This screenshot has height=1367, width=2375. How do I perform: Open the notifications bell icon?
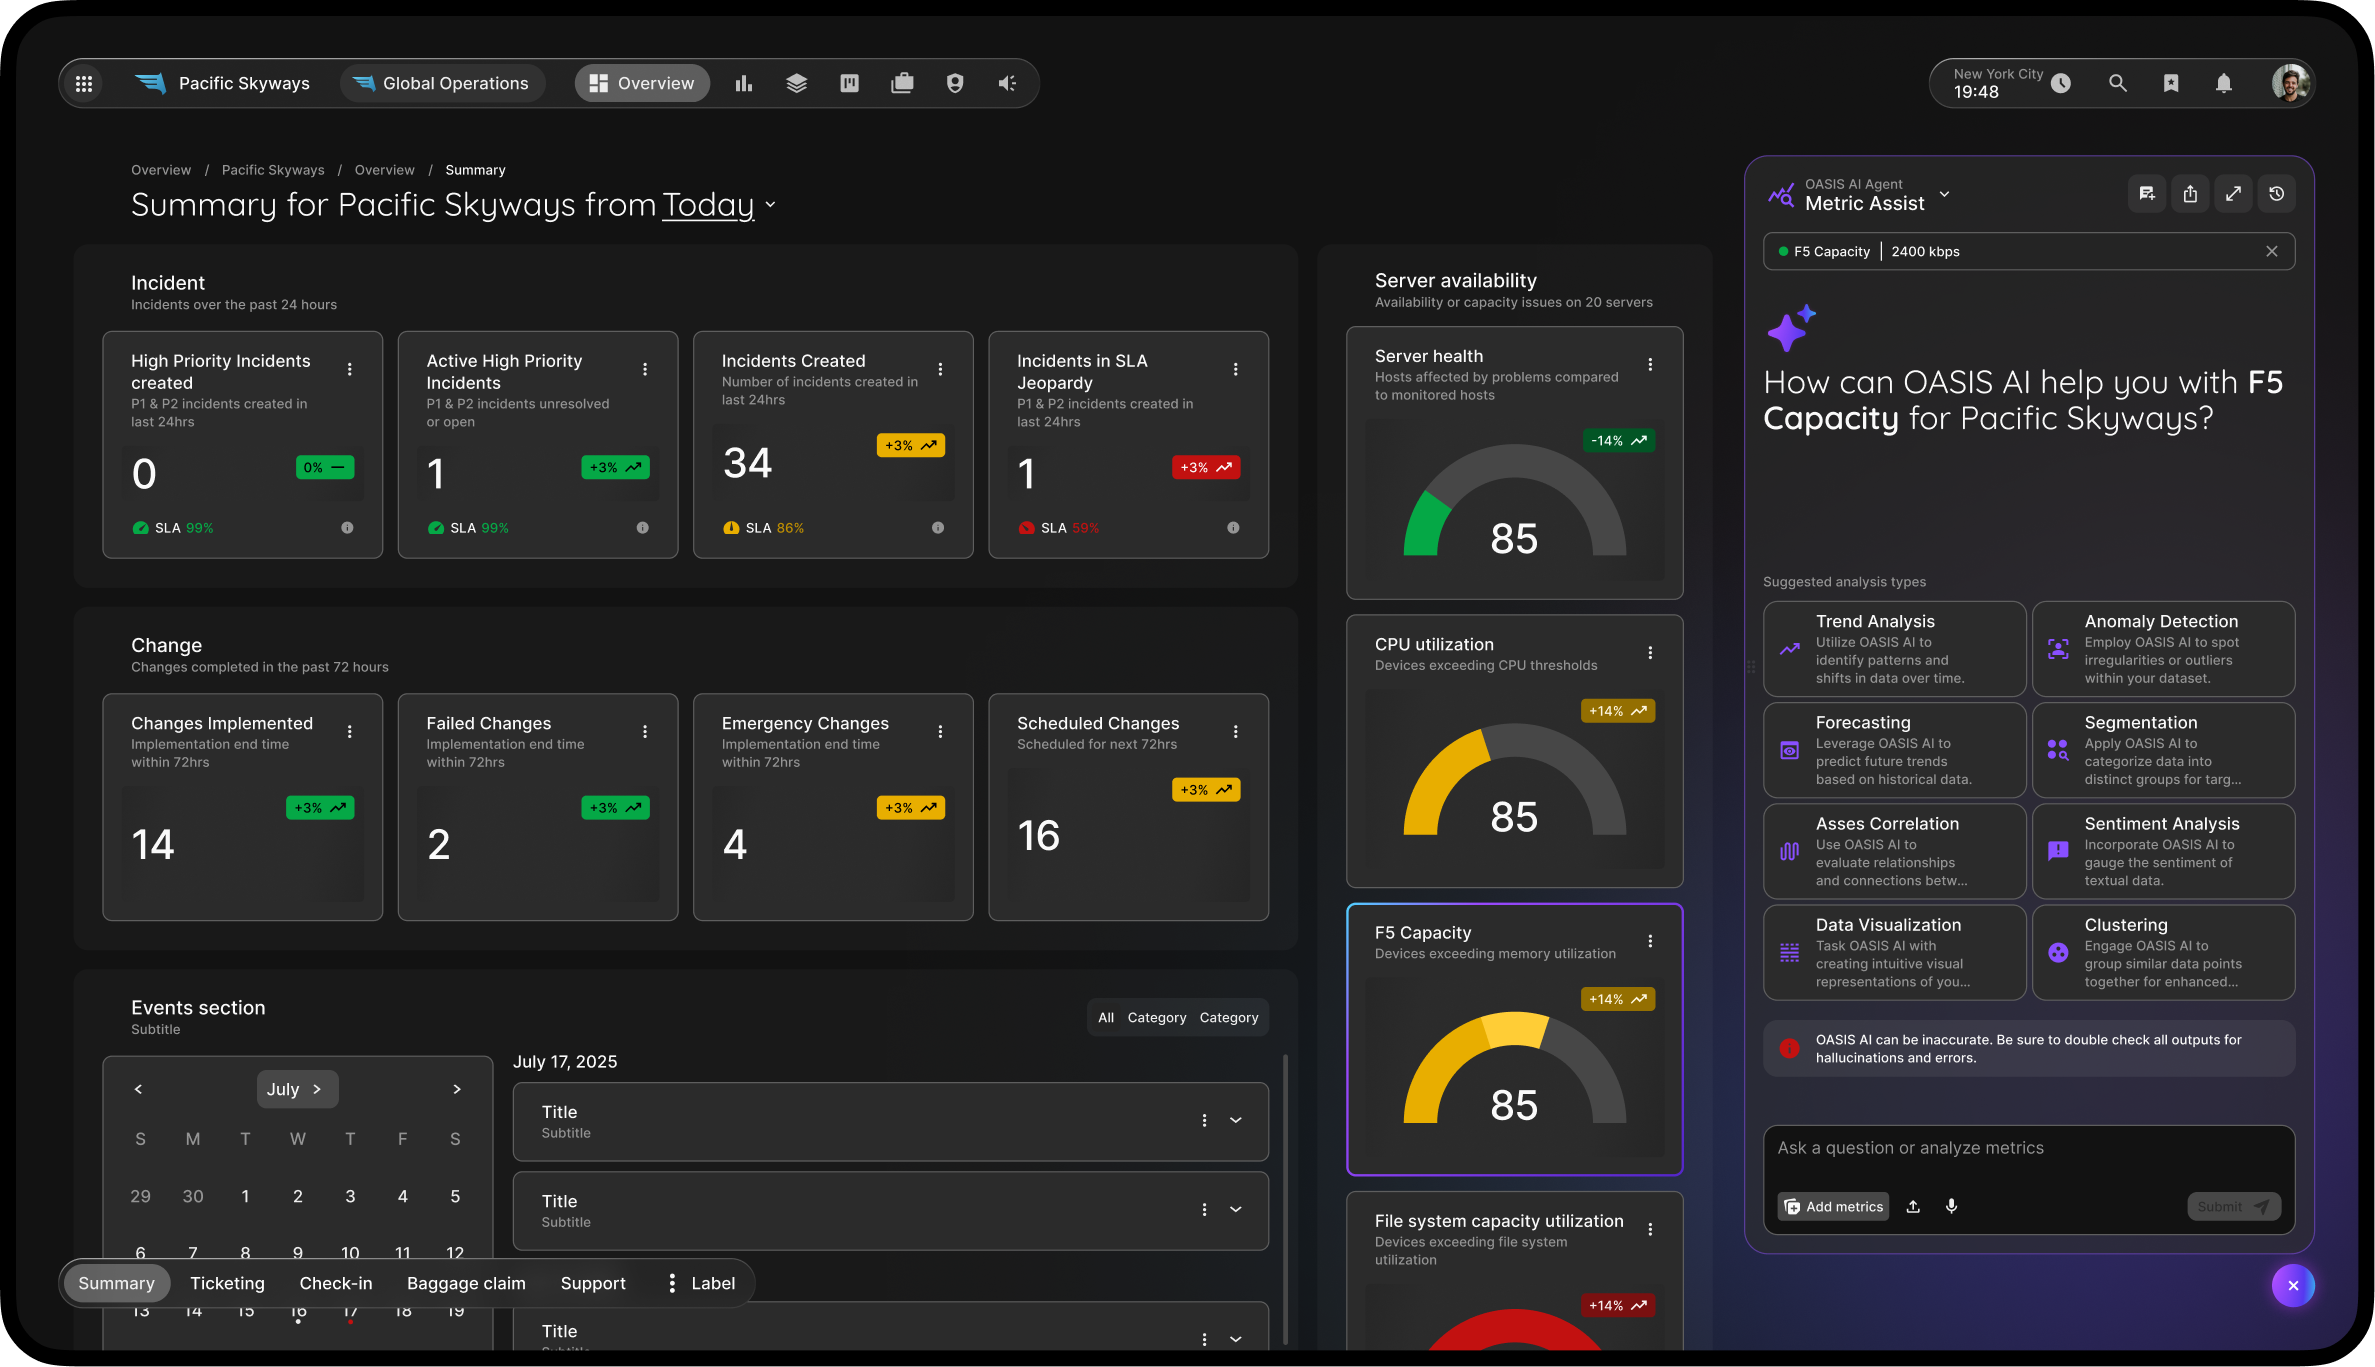pos(2223,84)
